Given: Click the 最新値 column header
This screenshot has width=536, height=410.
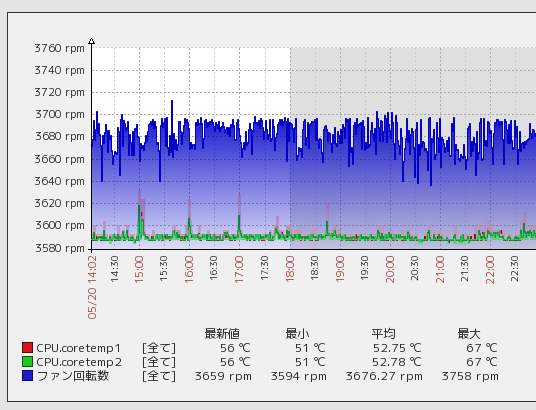Looking at the screenshot, I should click(222, 333).
